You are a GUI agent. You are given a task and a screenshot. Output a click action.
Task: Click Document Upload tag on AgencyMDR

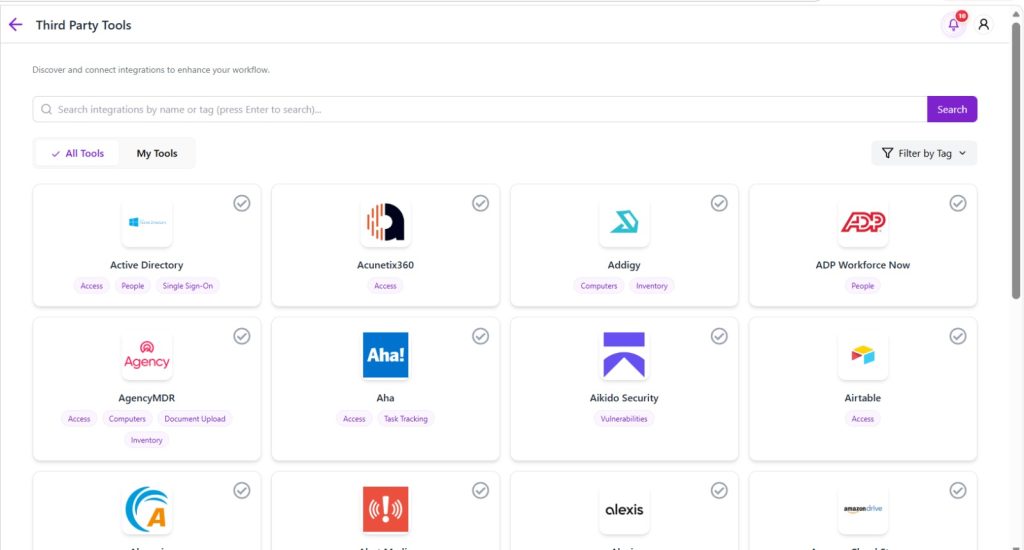(x=195, y=419)
